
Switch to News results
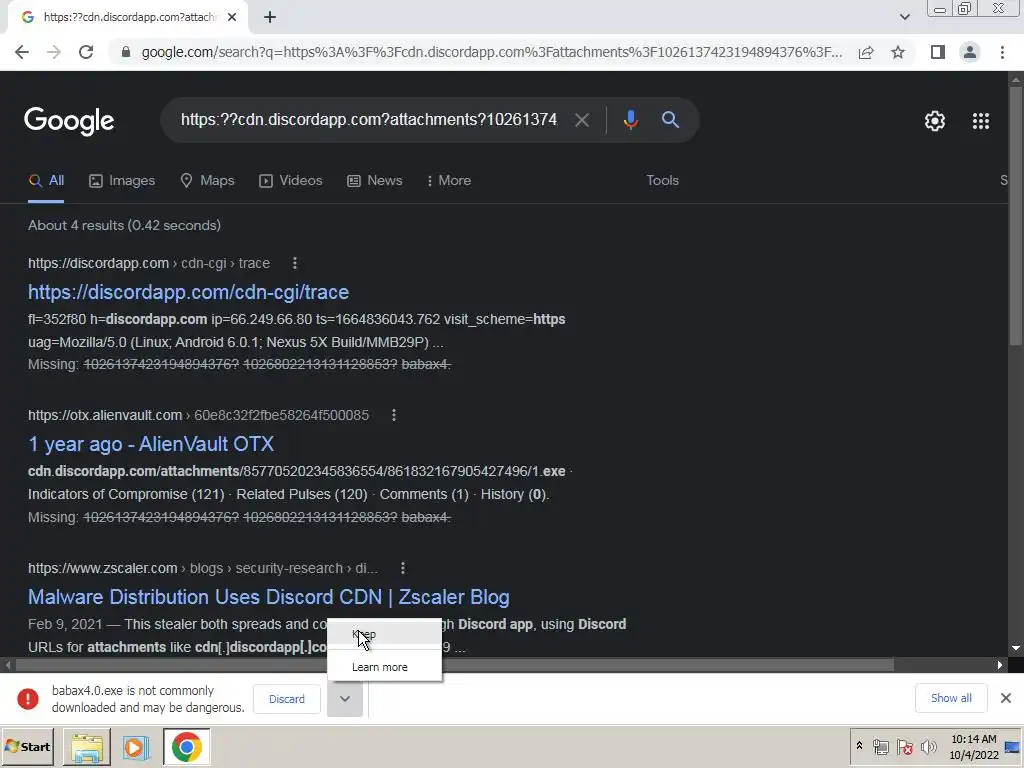[x=375, y=181]
